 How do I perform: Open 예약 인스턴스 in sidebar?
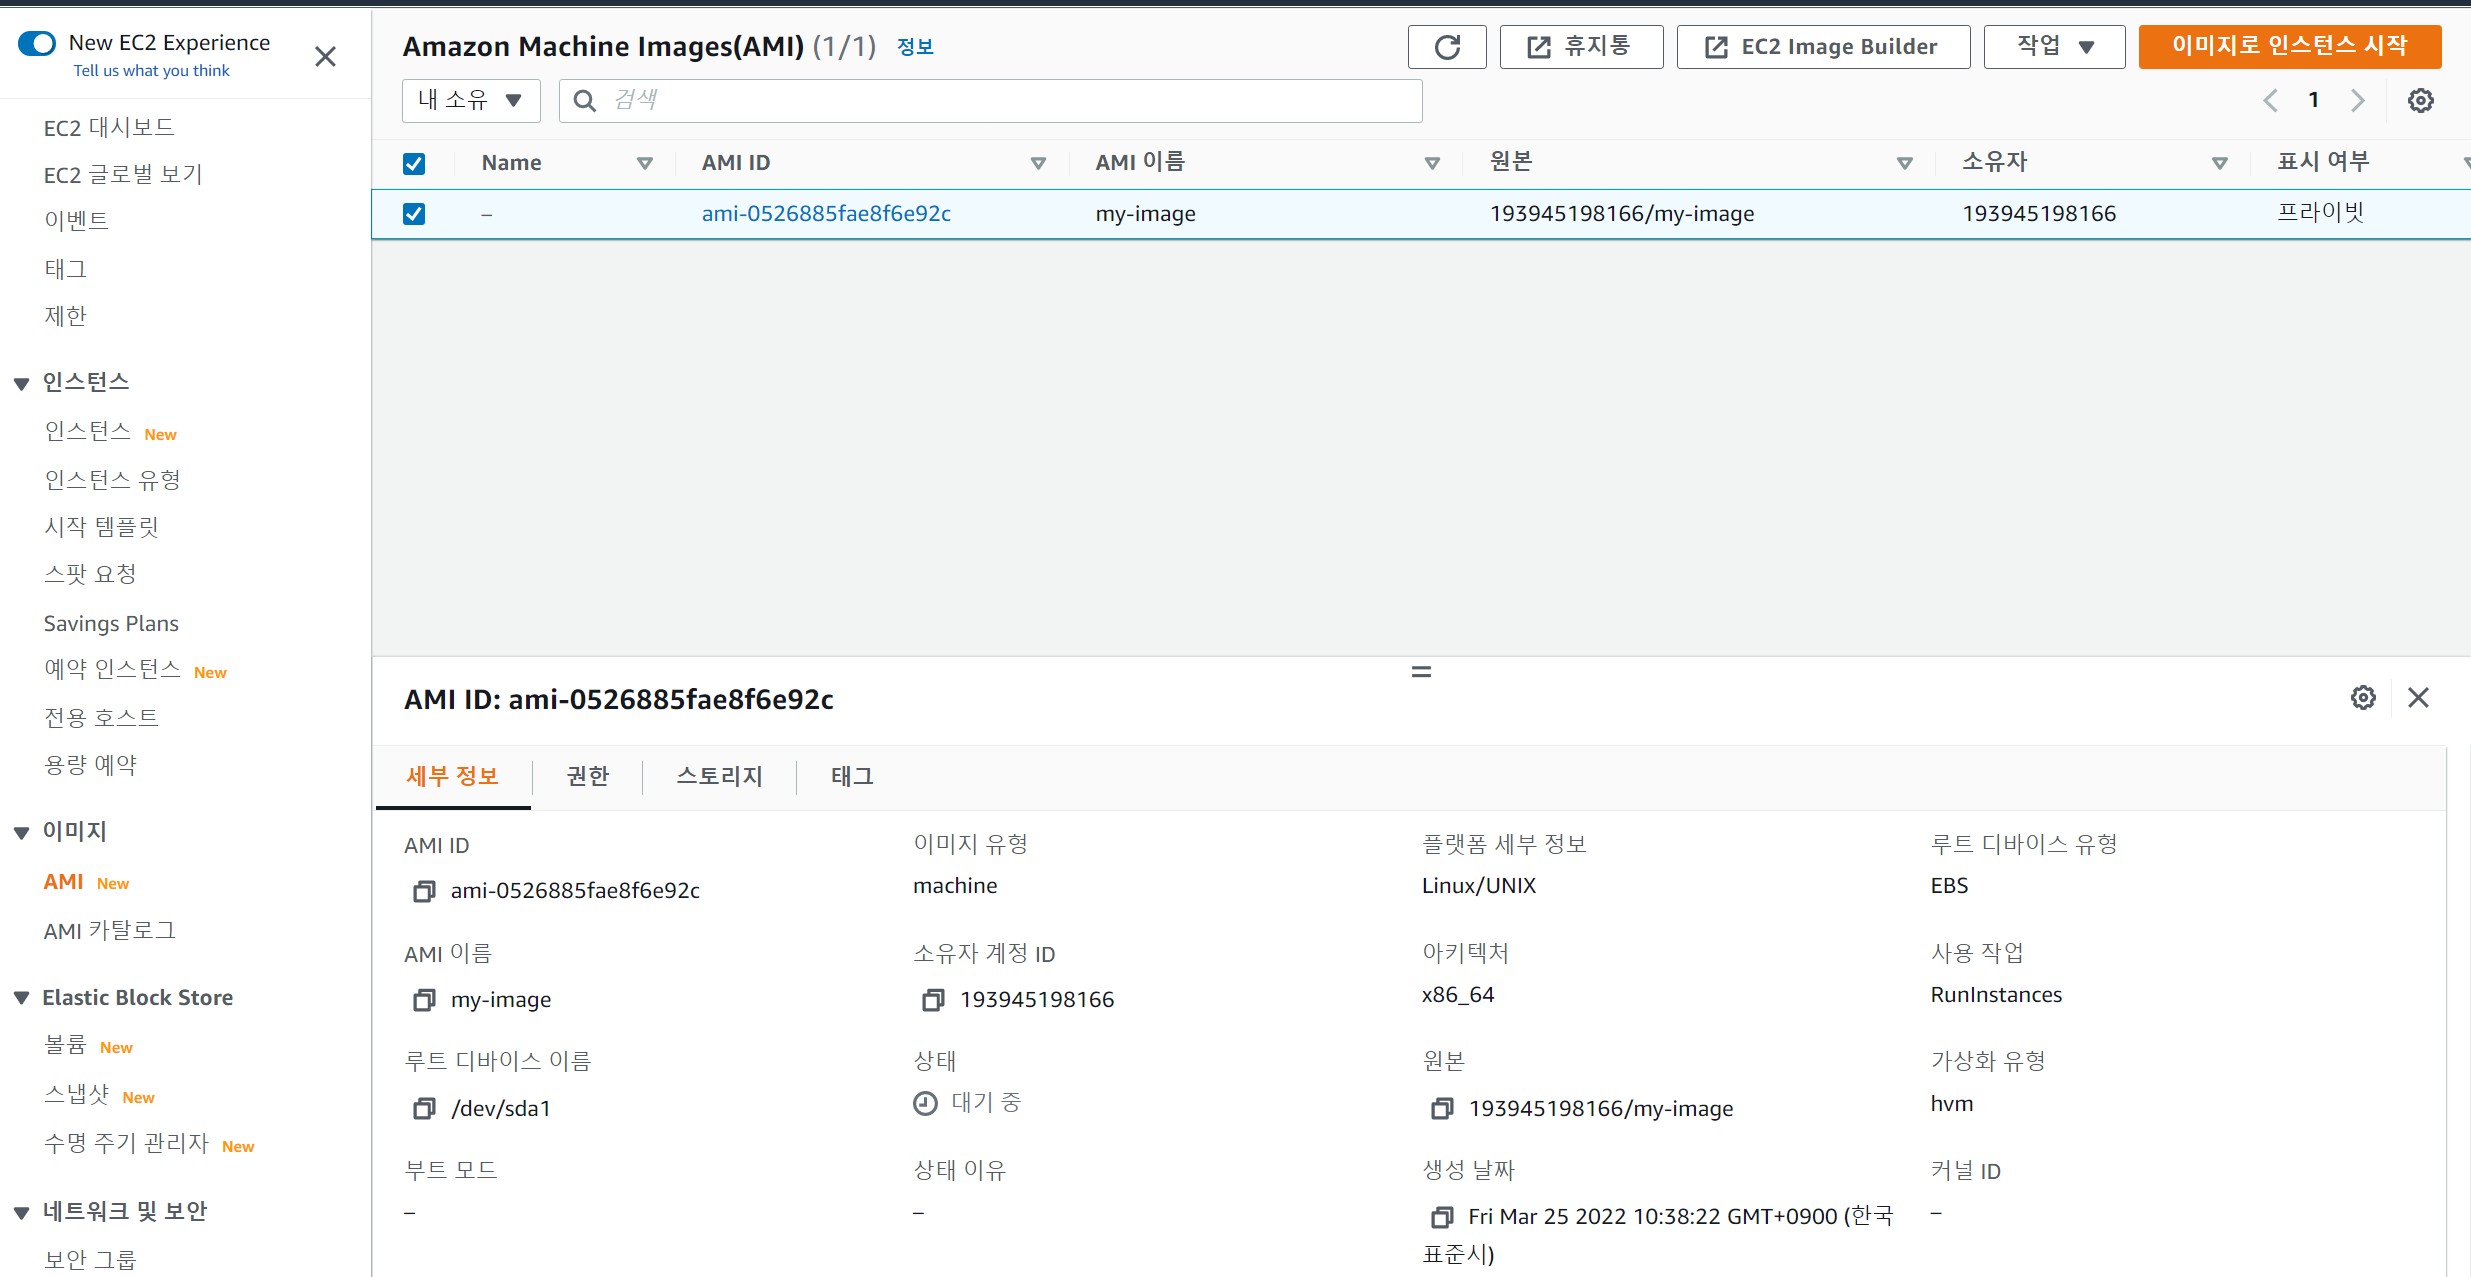coord(112,669)
